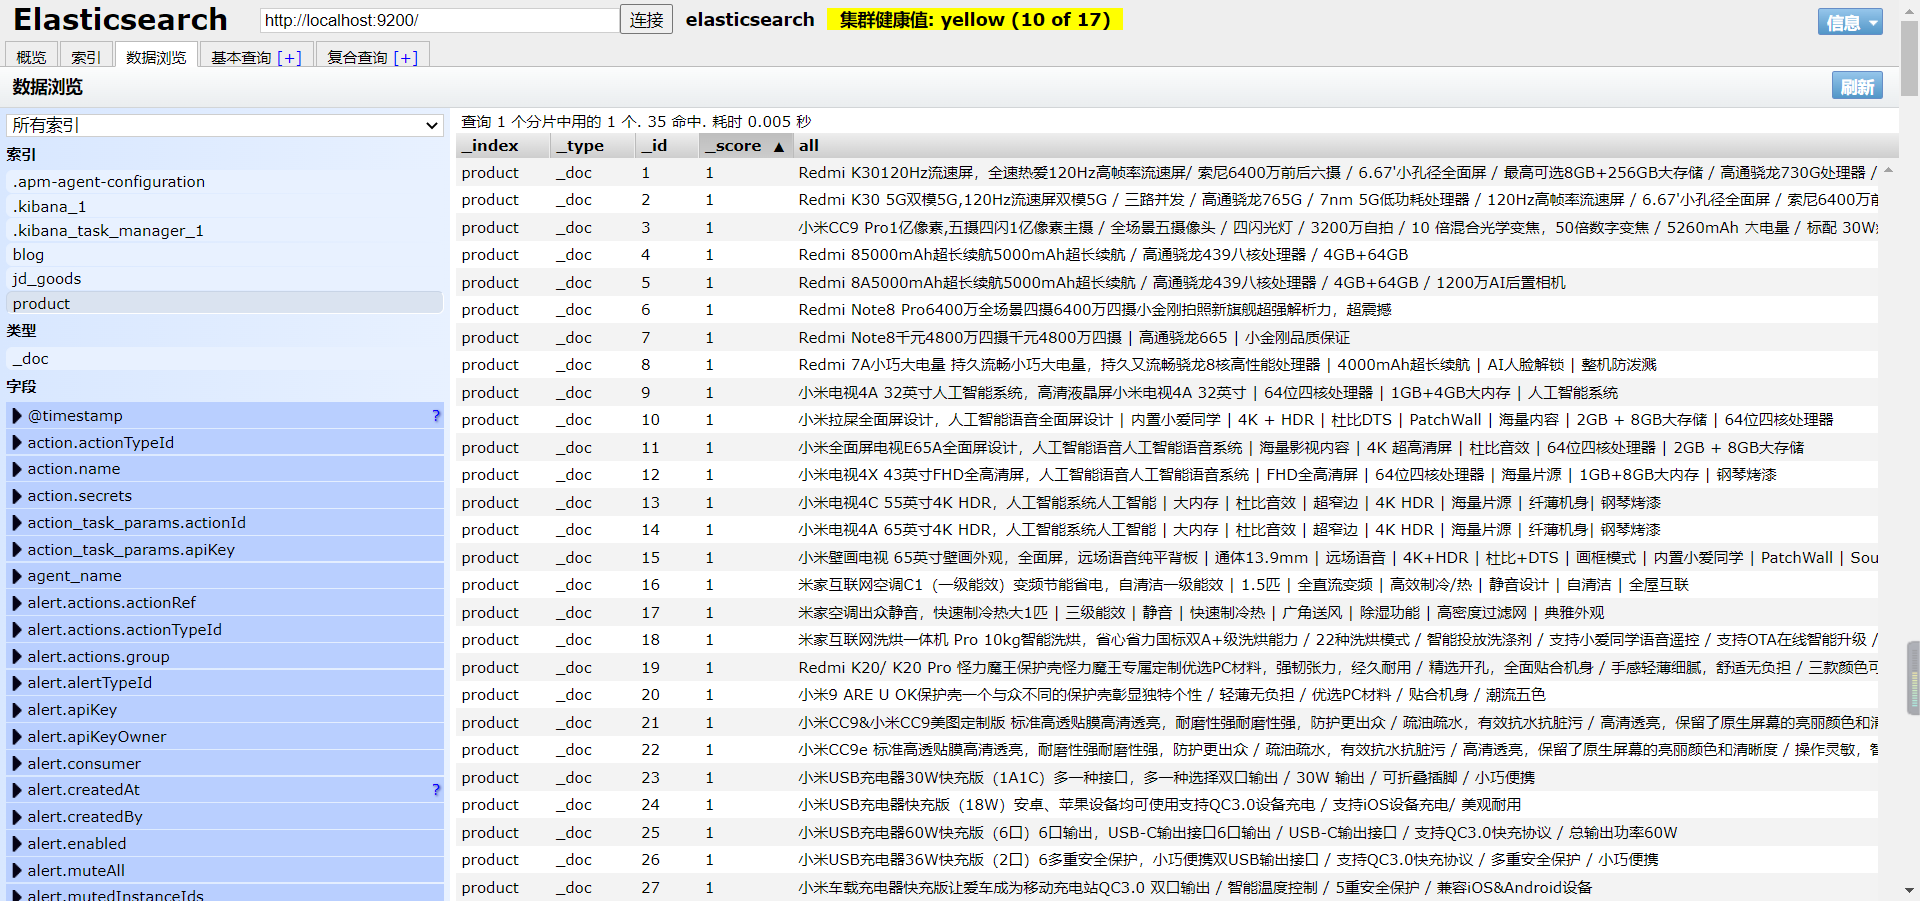Click the 连接 connect button
This screenshot has width=1920, height=901.
[647, 20]
